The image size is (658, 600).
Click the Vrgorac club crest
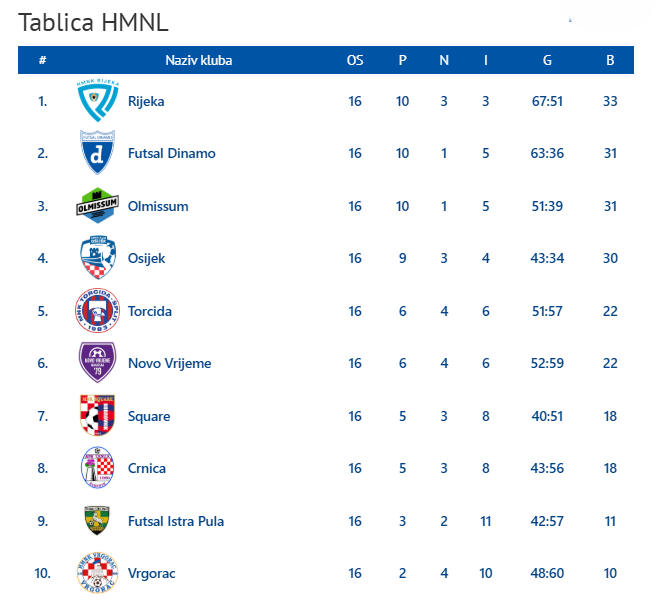[x=98, y=573]
